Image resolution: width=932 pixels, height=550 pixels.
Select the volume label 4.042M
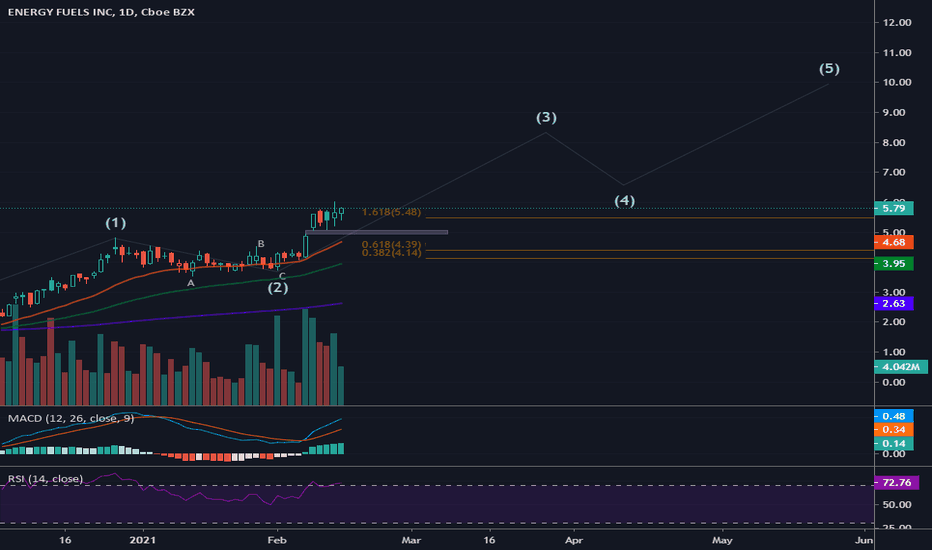coord(900,367)
